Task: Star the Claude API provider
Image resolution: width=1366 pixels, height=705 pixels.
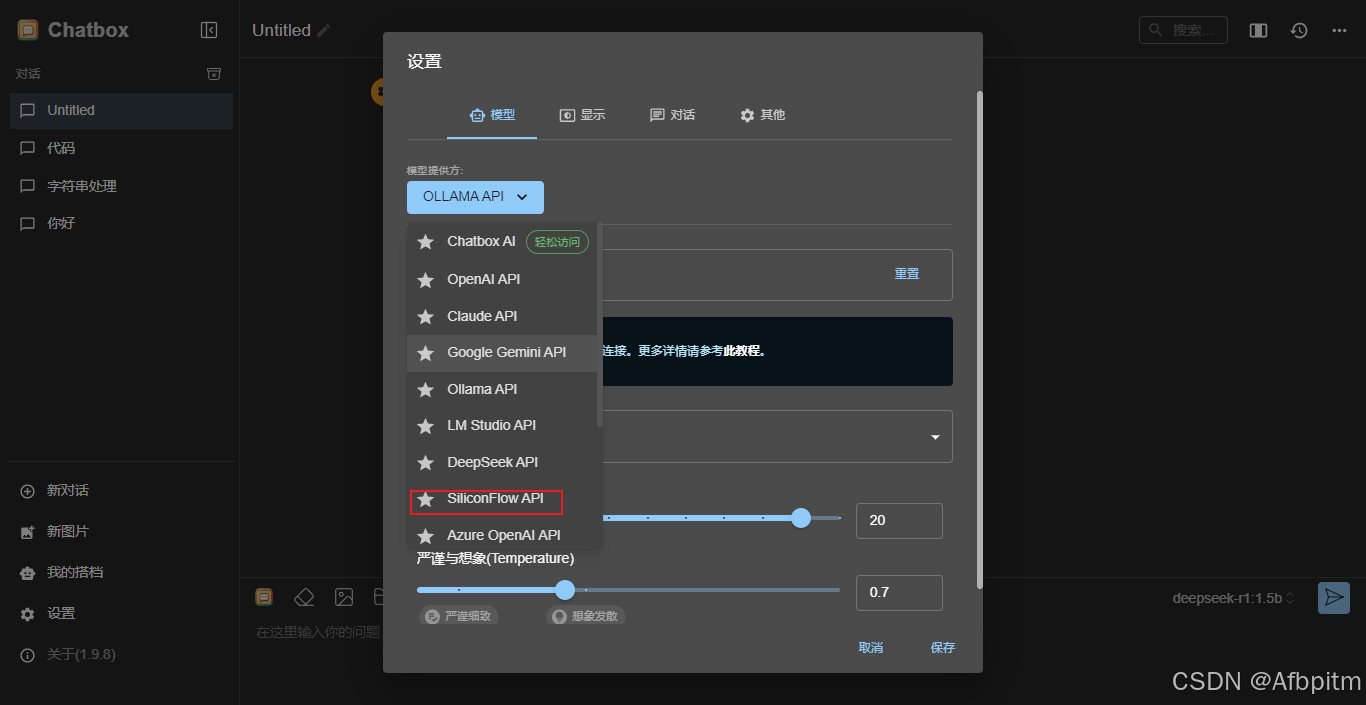Action: 426,317
